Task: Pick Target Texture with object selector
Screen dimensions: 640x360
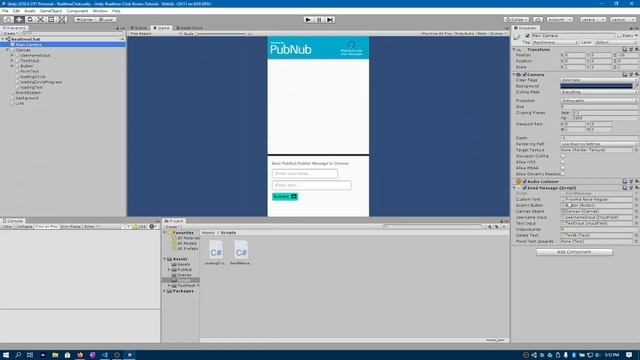Action: (x=636, y=150)
